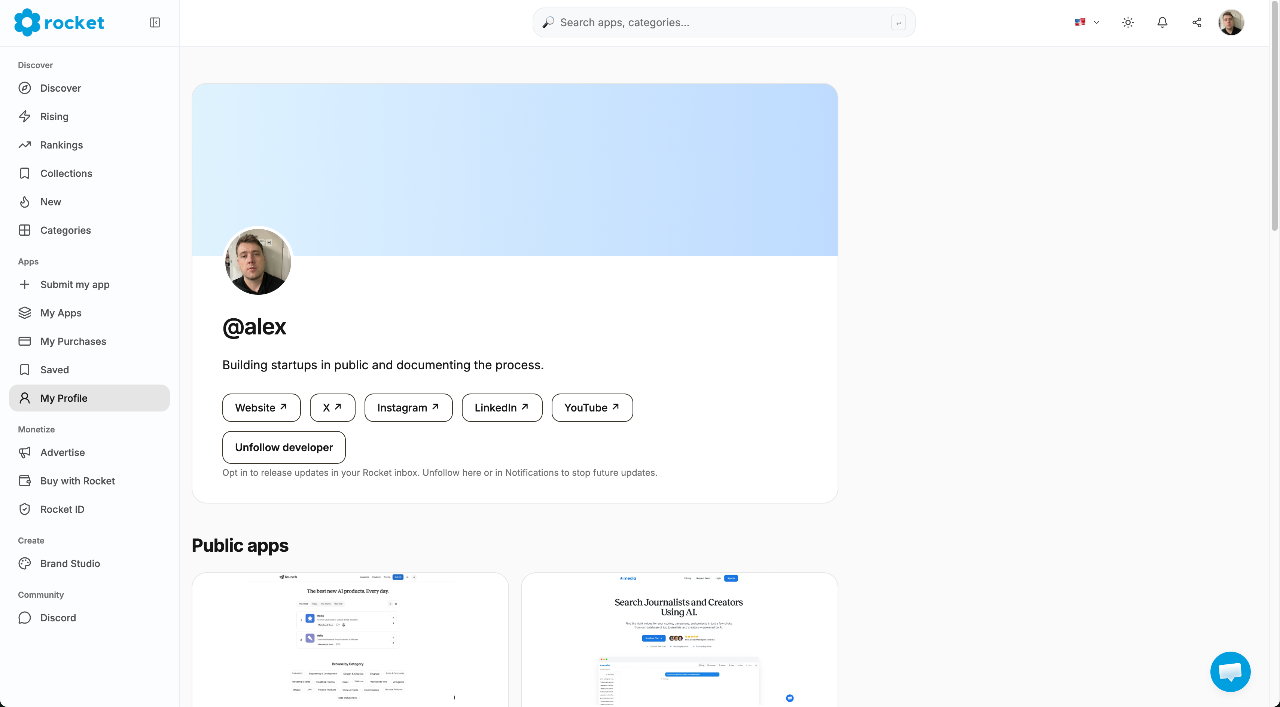The image size is (1280, 707).
Task: Open X profile link button
Action: coord(332,408)
